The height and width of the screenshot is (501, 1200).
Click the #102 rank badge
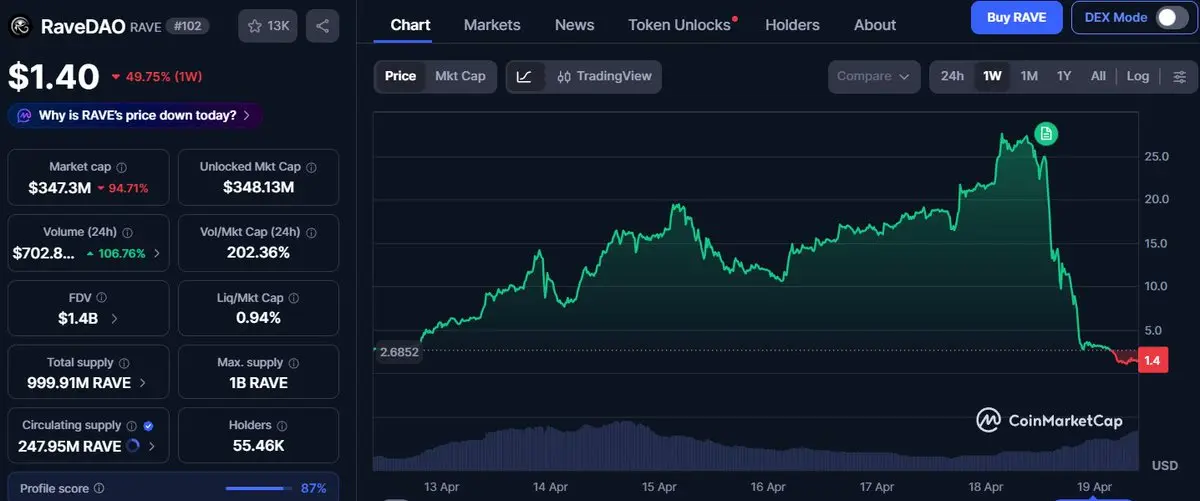(x=188, y=26)
